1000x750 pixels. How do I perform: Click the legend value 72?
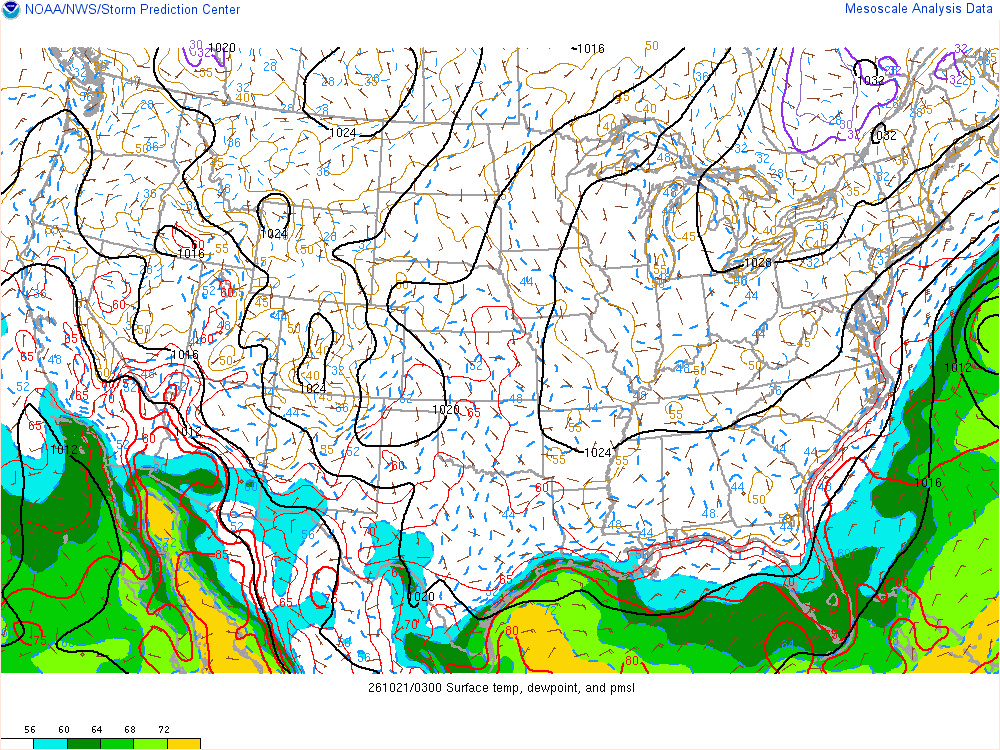[x=163, y=730]
